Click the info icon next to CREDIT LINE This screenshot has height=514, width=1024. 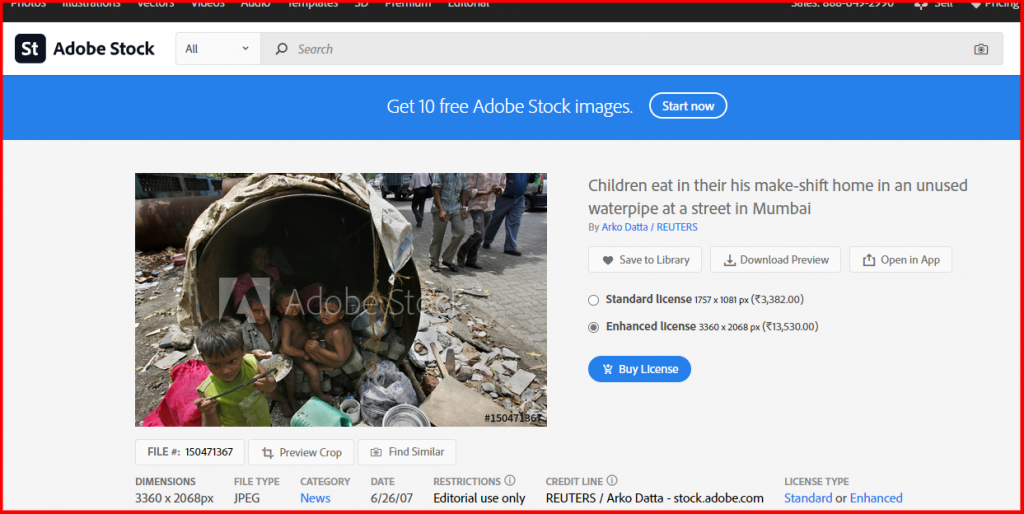(x=612, y=481)
